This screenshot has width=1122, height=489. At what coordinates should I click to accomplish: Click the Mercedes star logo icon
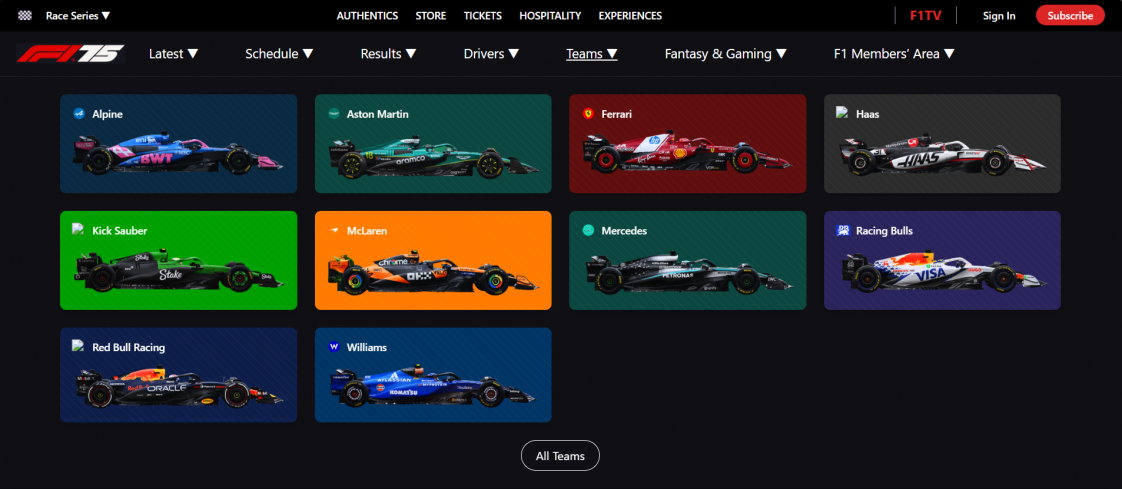pos(588,230)
